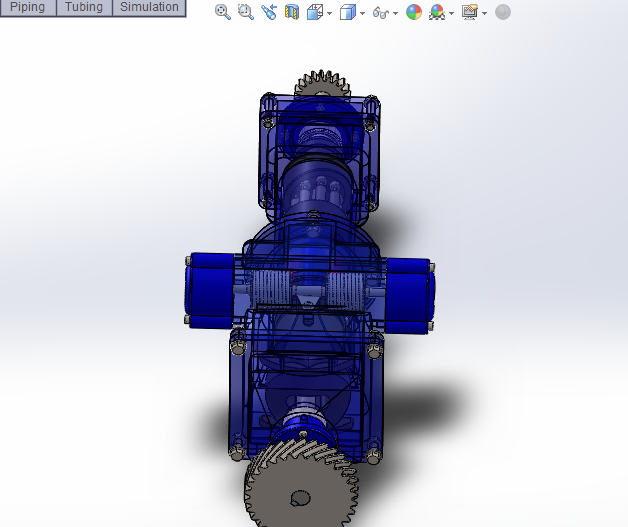This screenshot has width=628, height=527.
Task: Open the Display Style dropdown arrow
Action: tap(362, 13)
